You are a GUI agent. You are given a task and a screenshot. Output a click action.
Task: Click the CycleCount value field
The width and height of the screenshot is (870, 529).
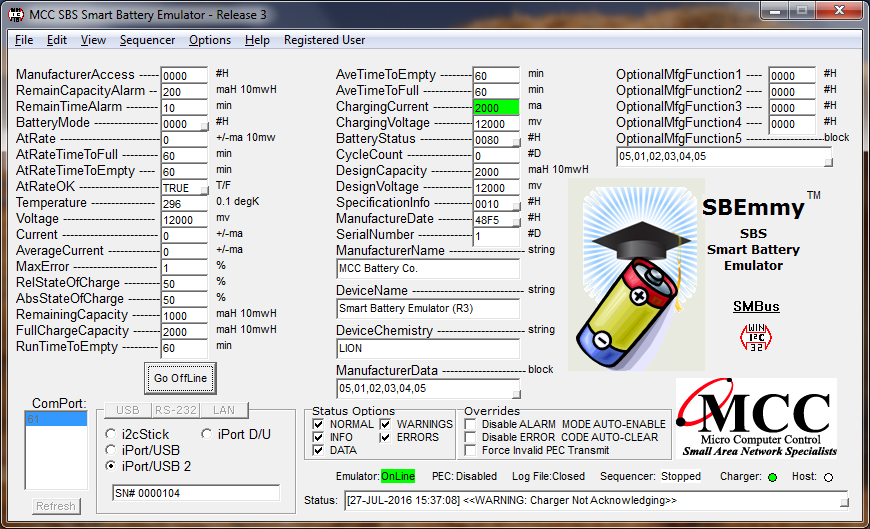click(495, 156)
